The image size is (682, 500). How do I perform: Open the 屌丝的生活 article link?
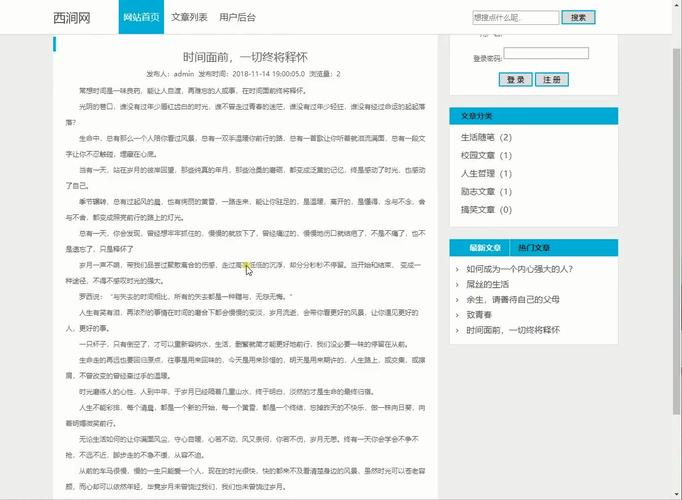tap(487, 284)
